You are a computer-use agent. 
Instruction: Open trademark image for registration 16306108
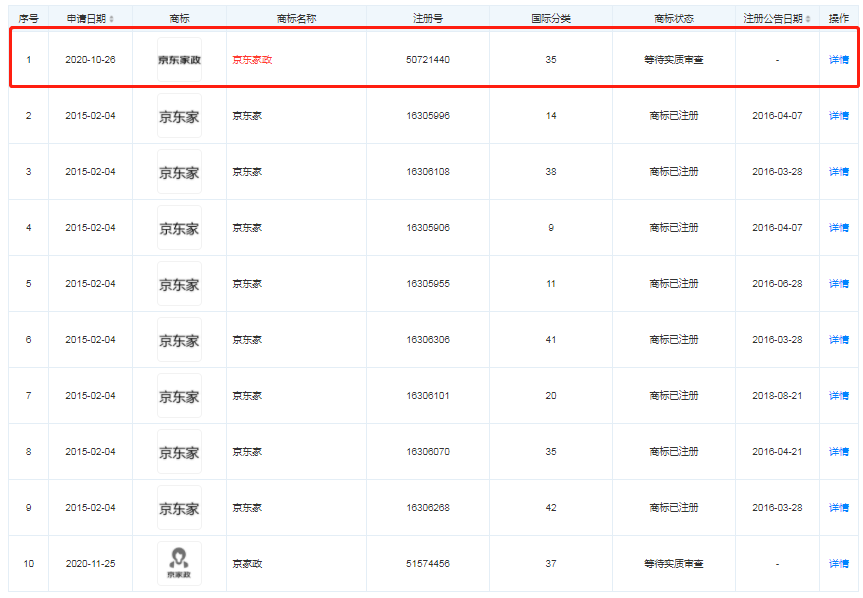[179, 172]
